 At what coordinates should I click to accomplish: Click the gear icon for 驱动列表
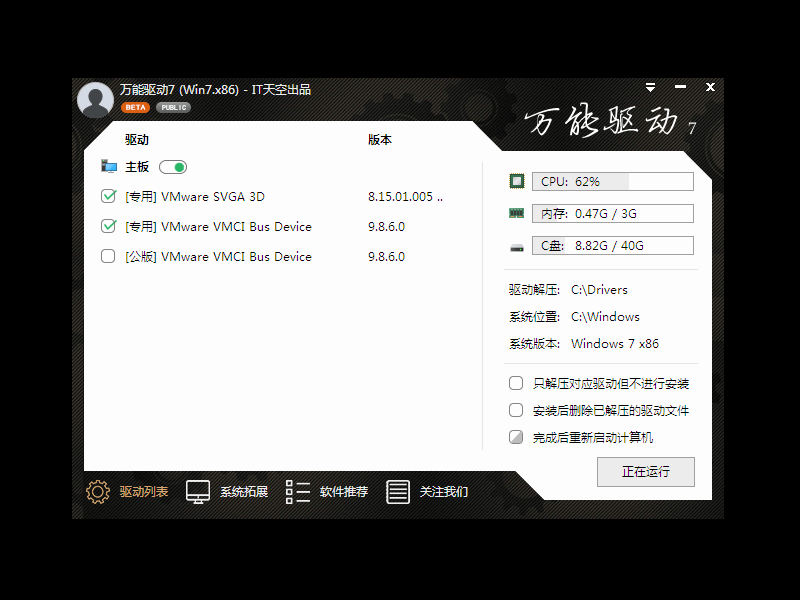97,491
